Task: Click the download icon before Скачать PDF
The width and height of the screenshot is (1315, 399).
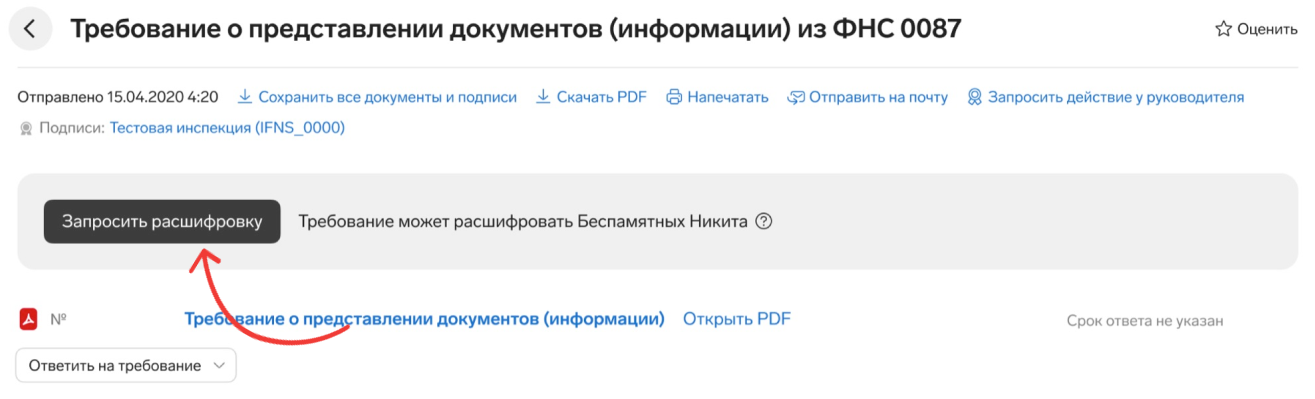Action: tap(544, 97)
